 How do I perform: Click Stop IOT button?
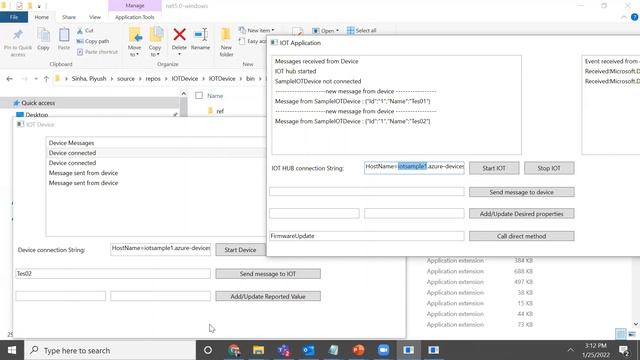(x=549, y=168)
